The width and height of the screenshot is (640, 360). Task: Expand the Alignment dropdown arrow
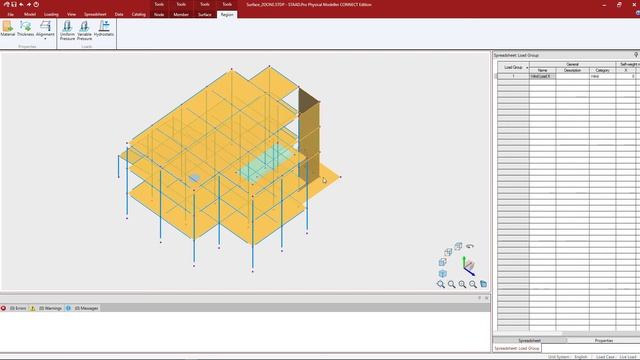45,39
